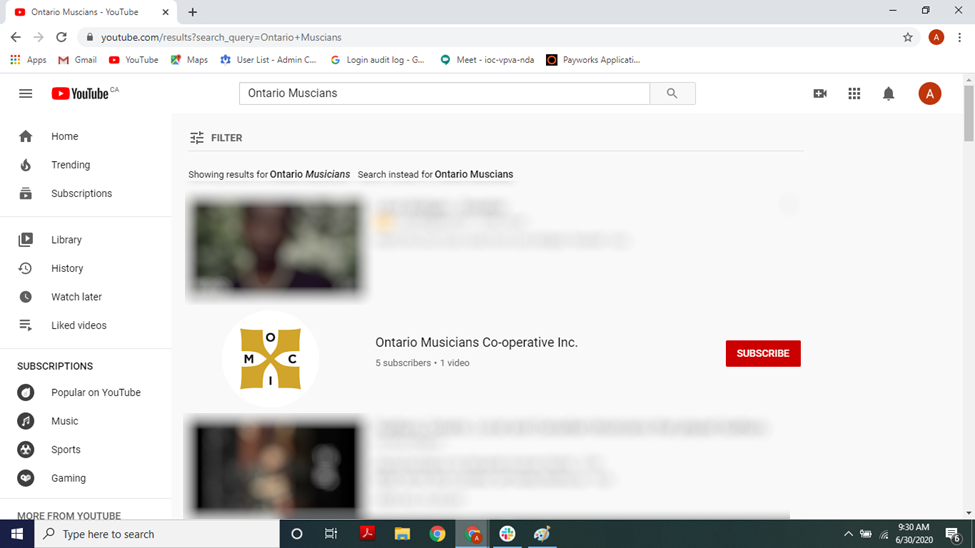
Task: Click the search magnifier button
Action: click(672, 93)
